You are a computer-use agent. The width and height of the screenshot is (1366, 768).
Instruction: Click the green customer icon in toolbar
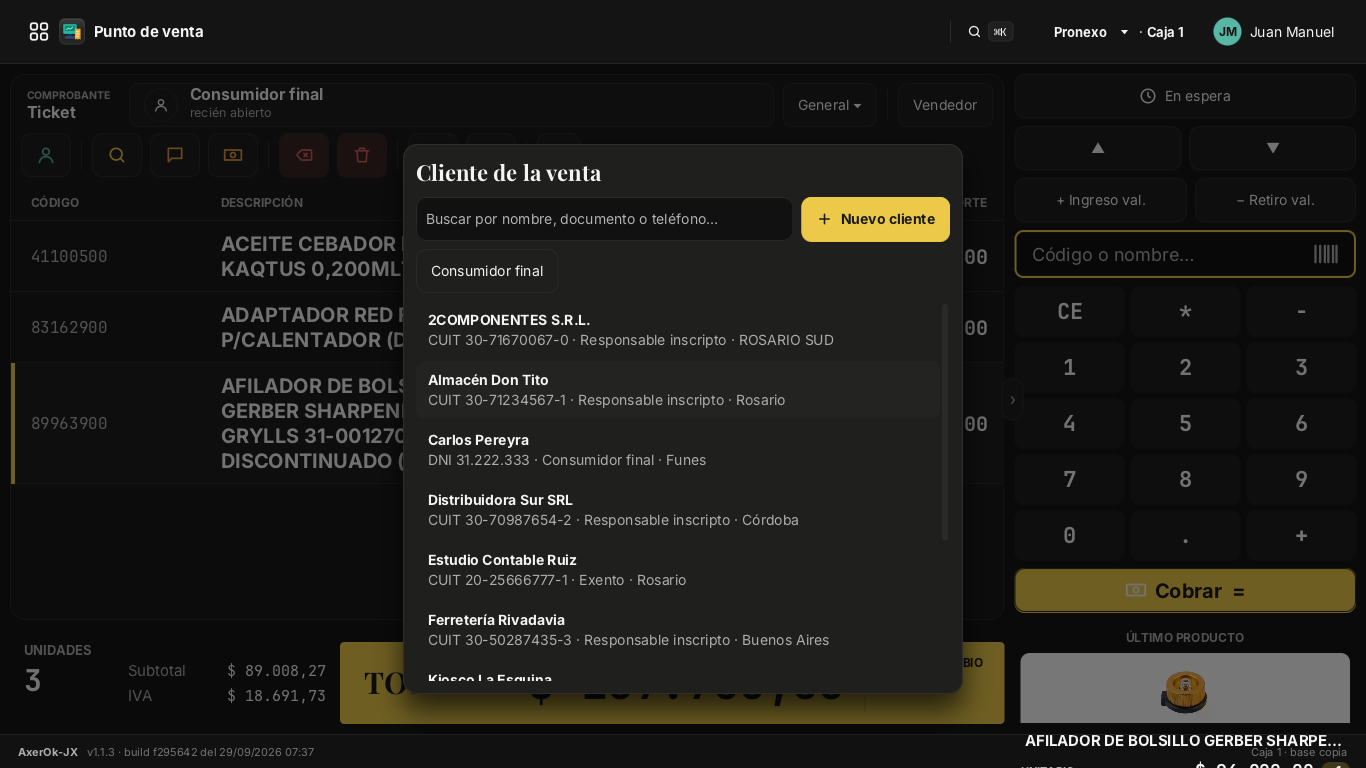pos(46,155)
